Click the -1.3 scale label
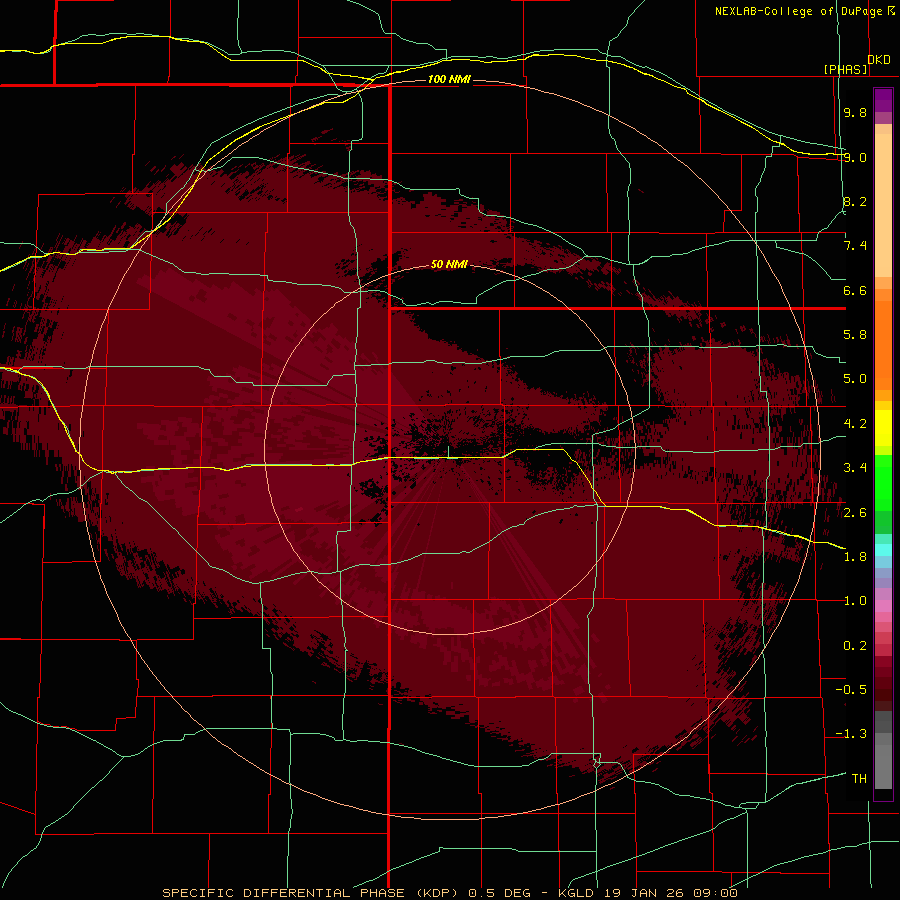The height and width of the screenshot is (900, 900). click(851, 734)
